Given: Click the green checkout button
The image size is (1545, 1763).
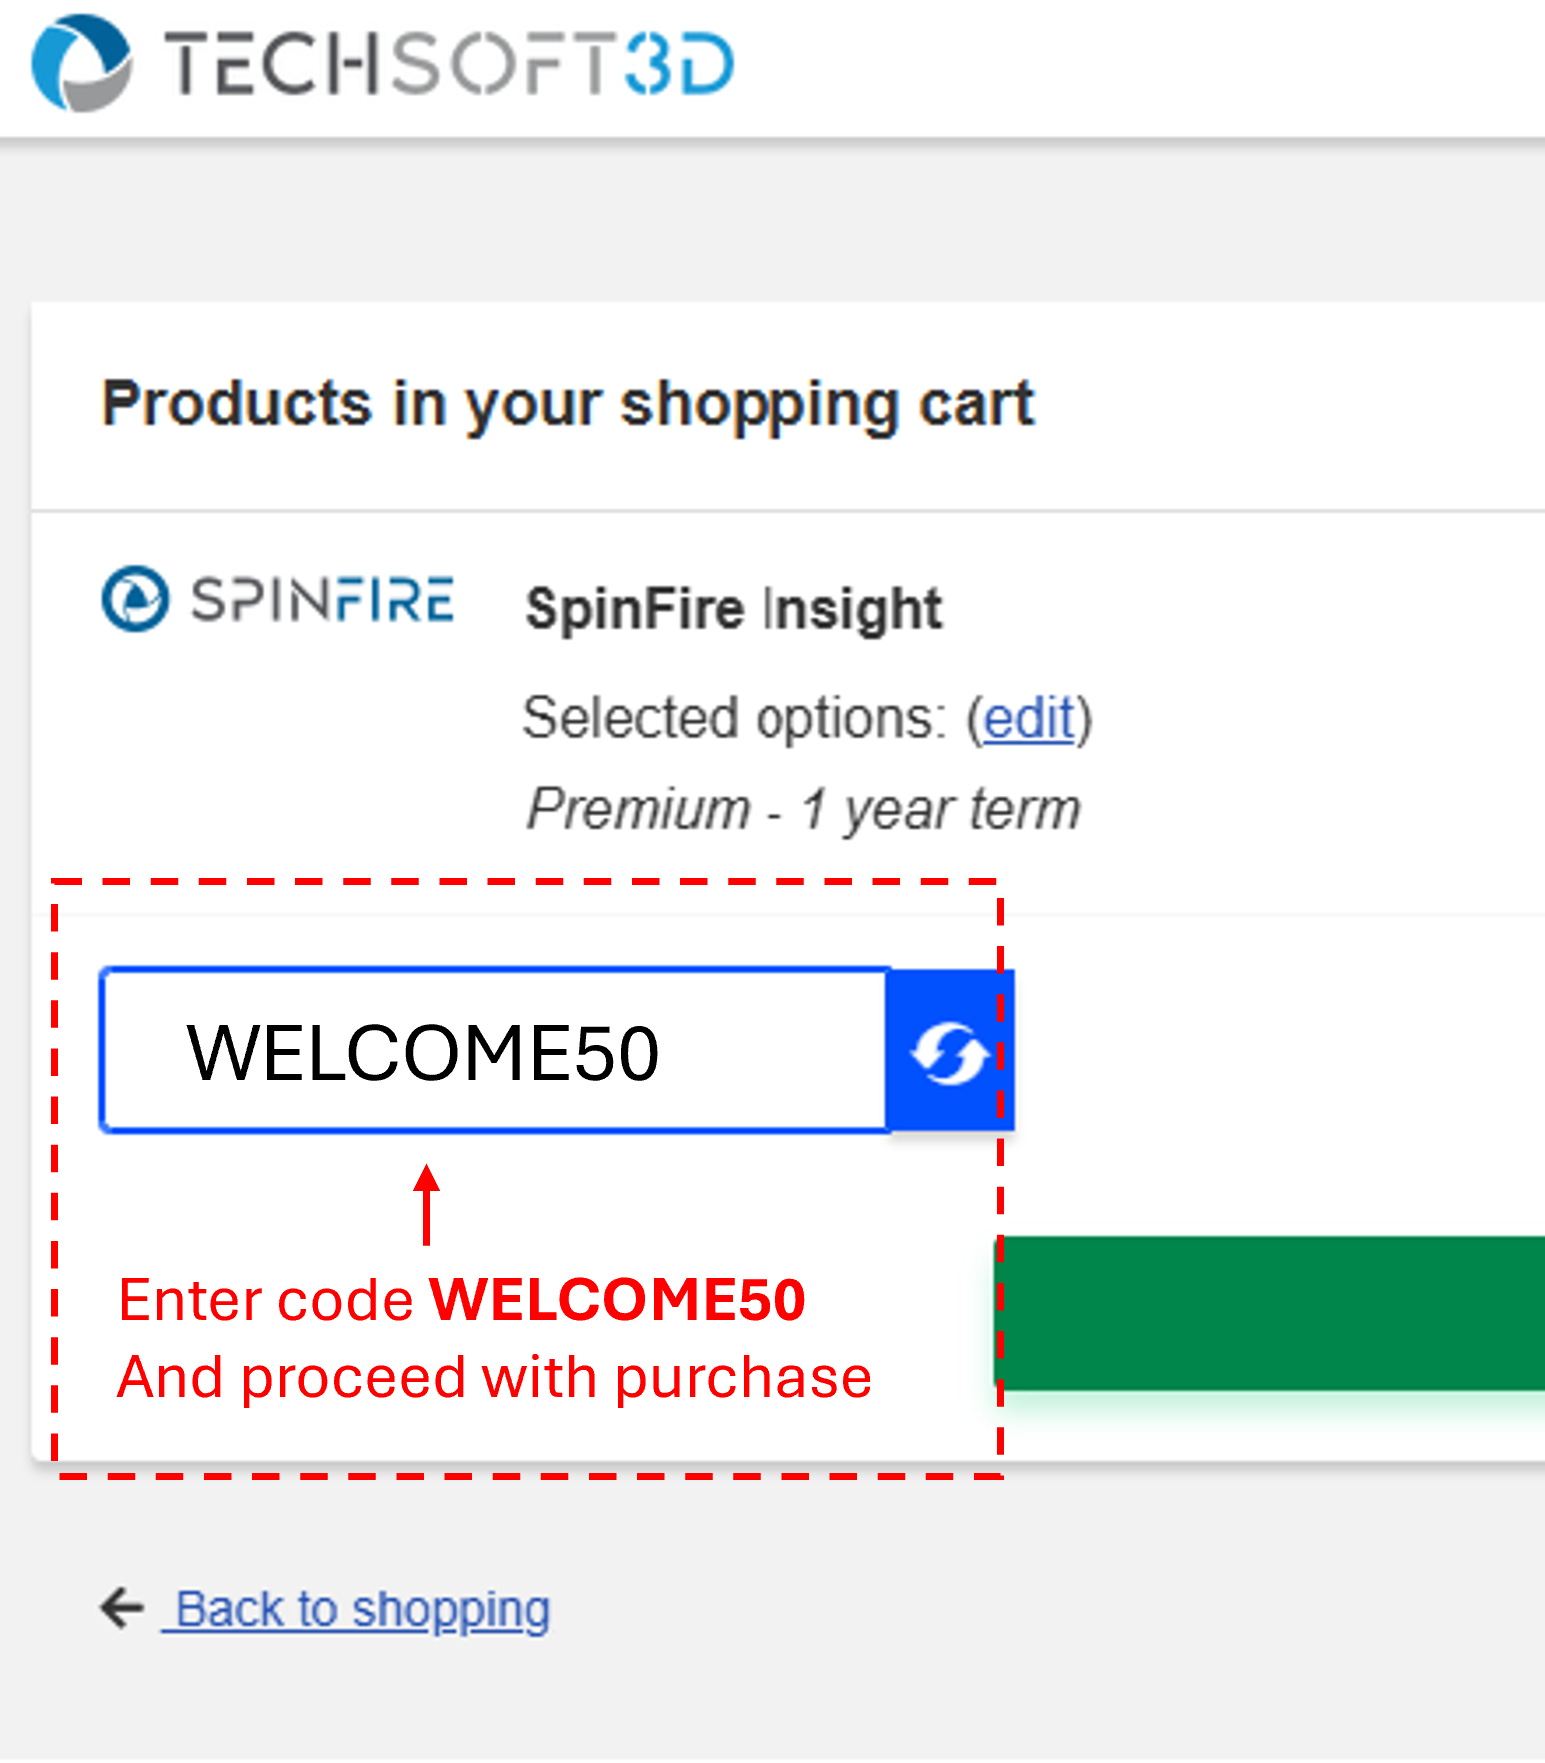Looking at the screenshot, I should click(1270, 1313).
